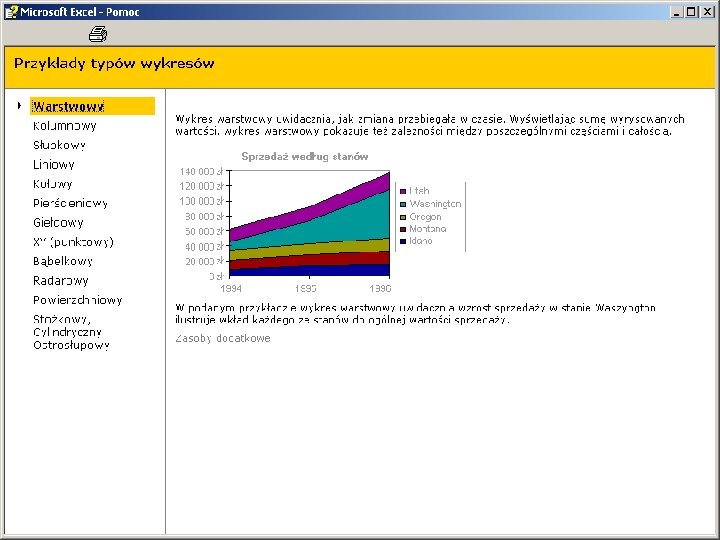The width and height of the screenshot is (720, 540).
Task: Open the Powierzchniowy chart example
Action: [78, 300]
